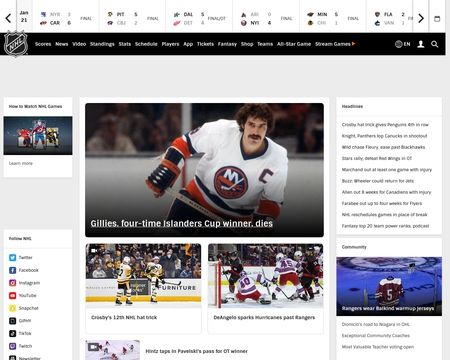Show next scoreboard games arrow
The height and width of the screenshot is (360, 450).
[421, 18]
